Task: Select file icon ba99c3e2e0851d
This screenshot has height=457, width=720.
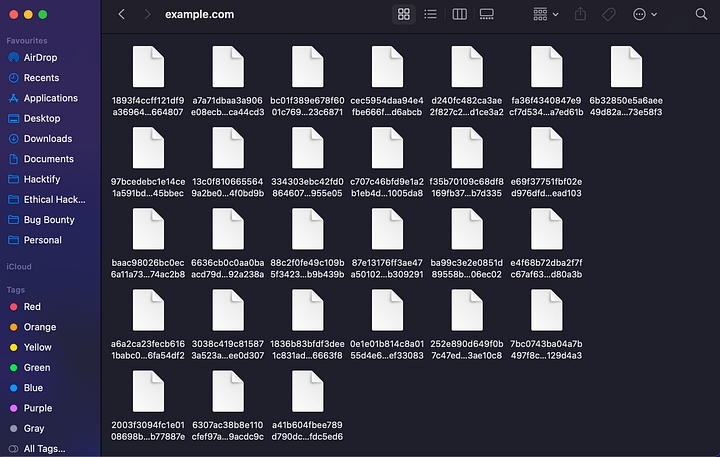Action: click(467, 229)
